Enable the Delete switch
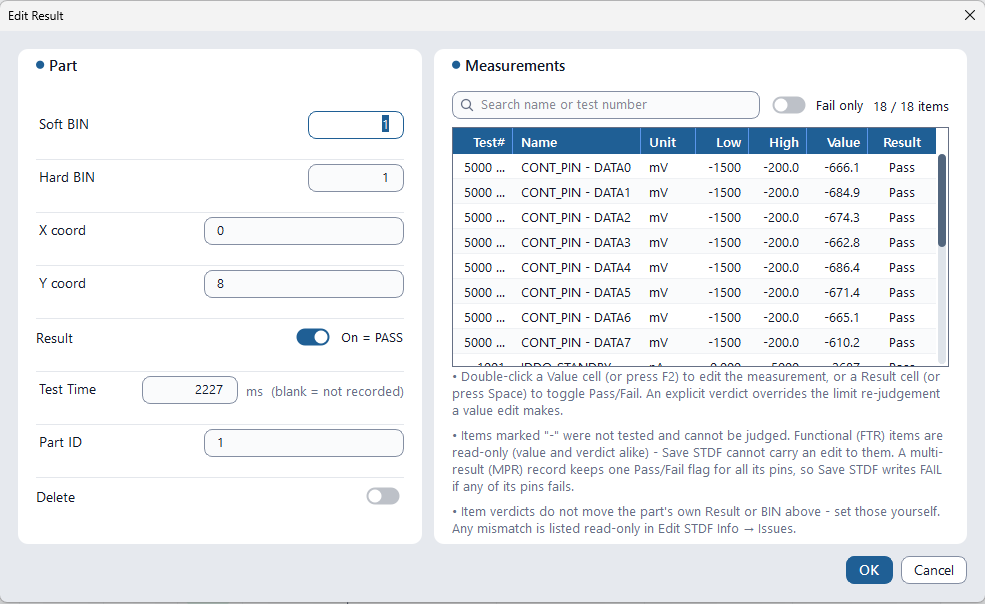The height and width of the screenshot is (604, 985). click(x=383, y=497)
